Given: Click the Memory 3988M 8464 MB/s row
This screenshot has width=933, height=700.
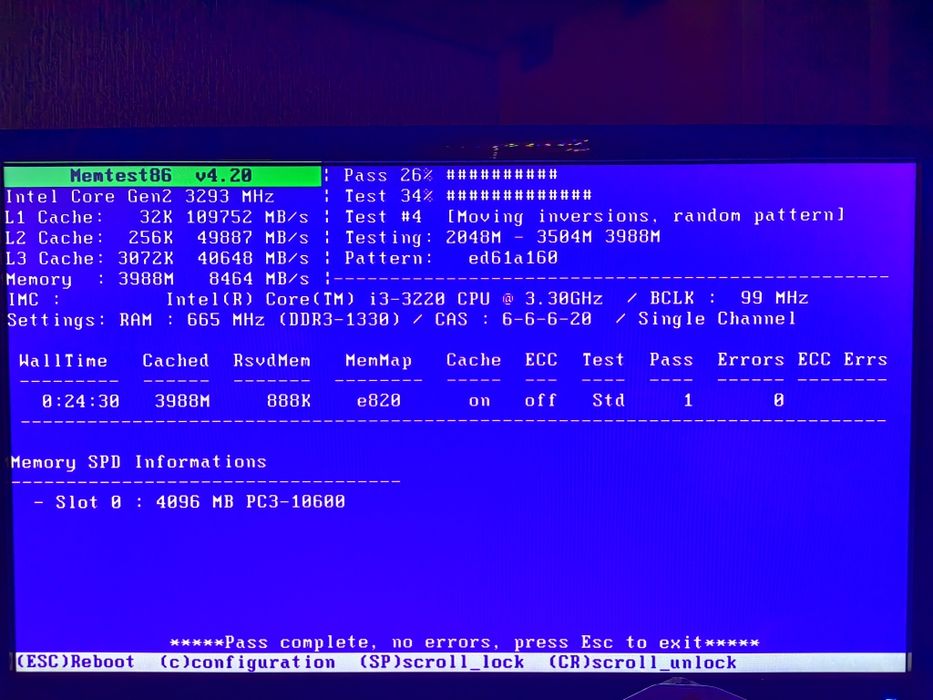Looking at the screenshot, I should click(x=157, y=279).
